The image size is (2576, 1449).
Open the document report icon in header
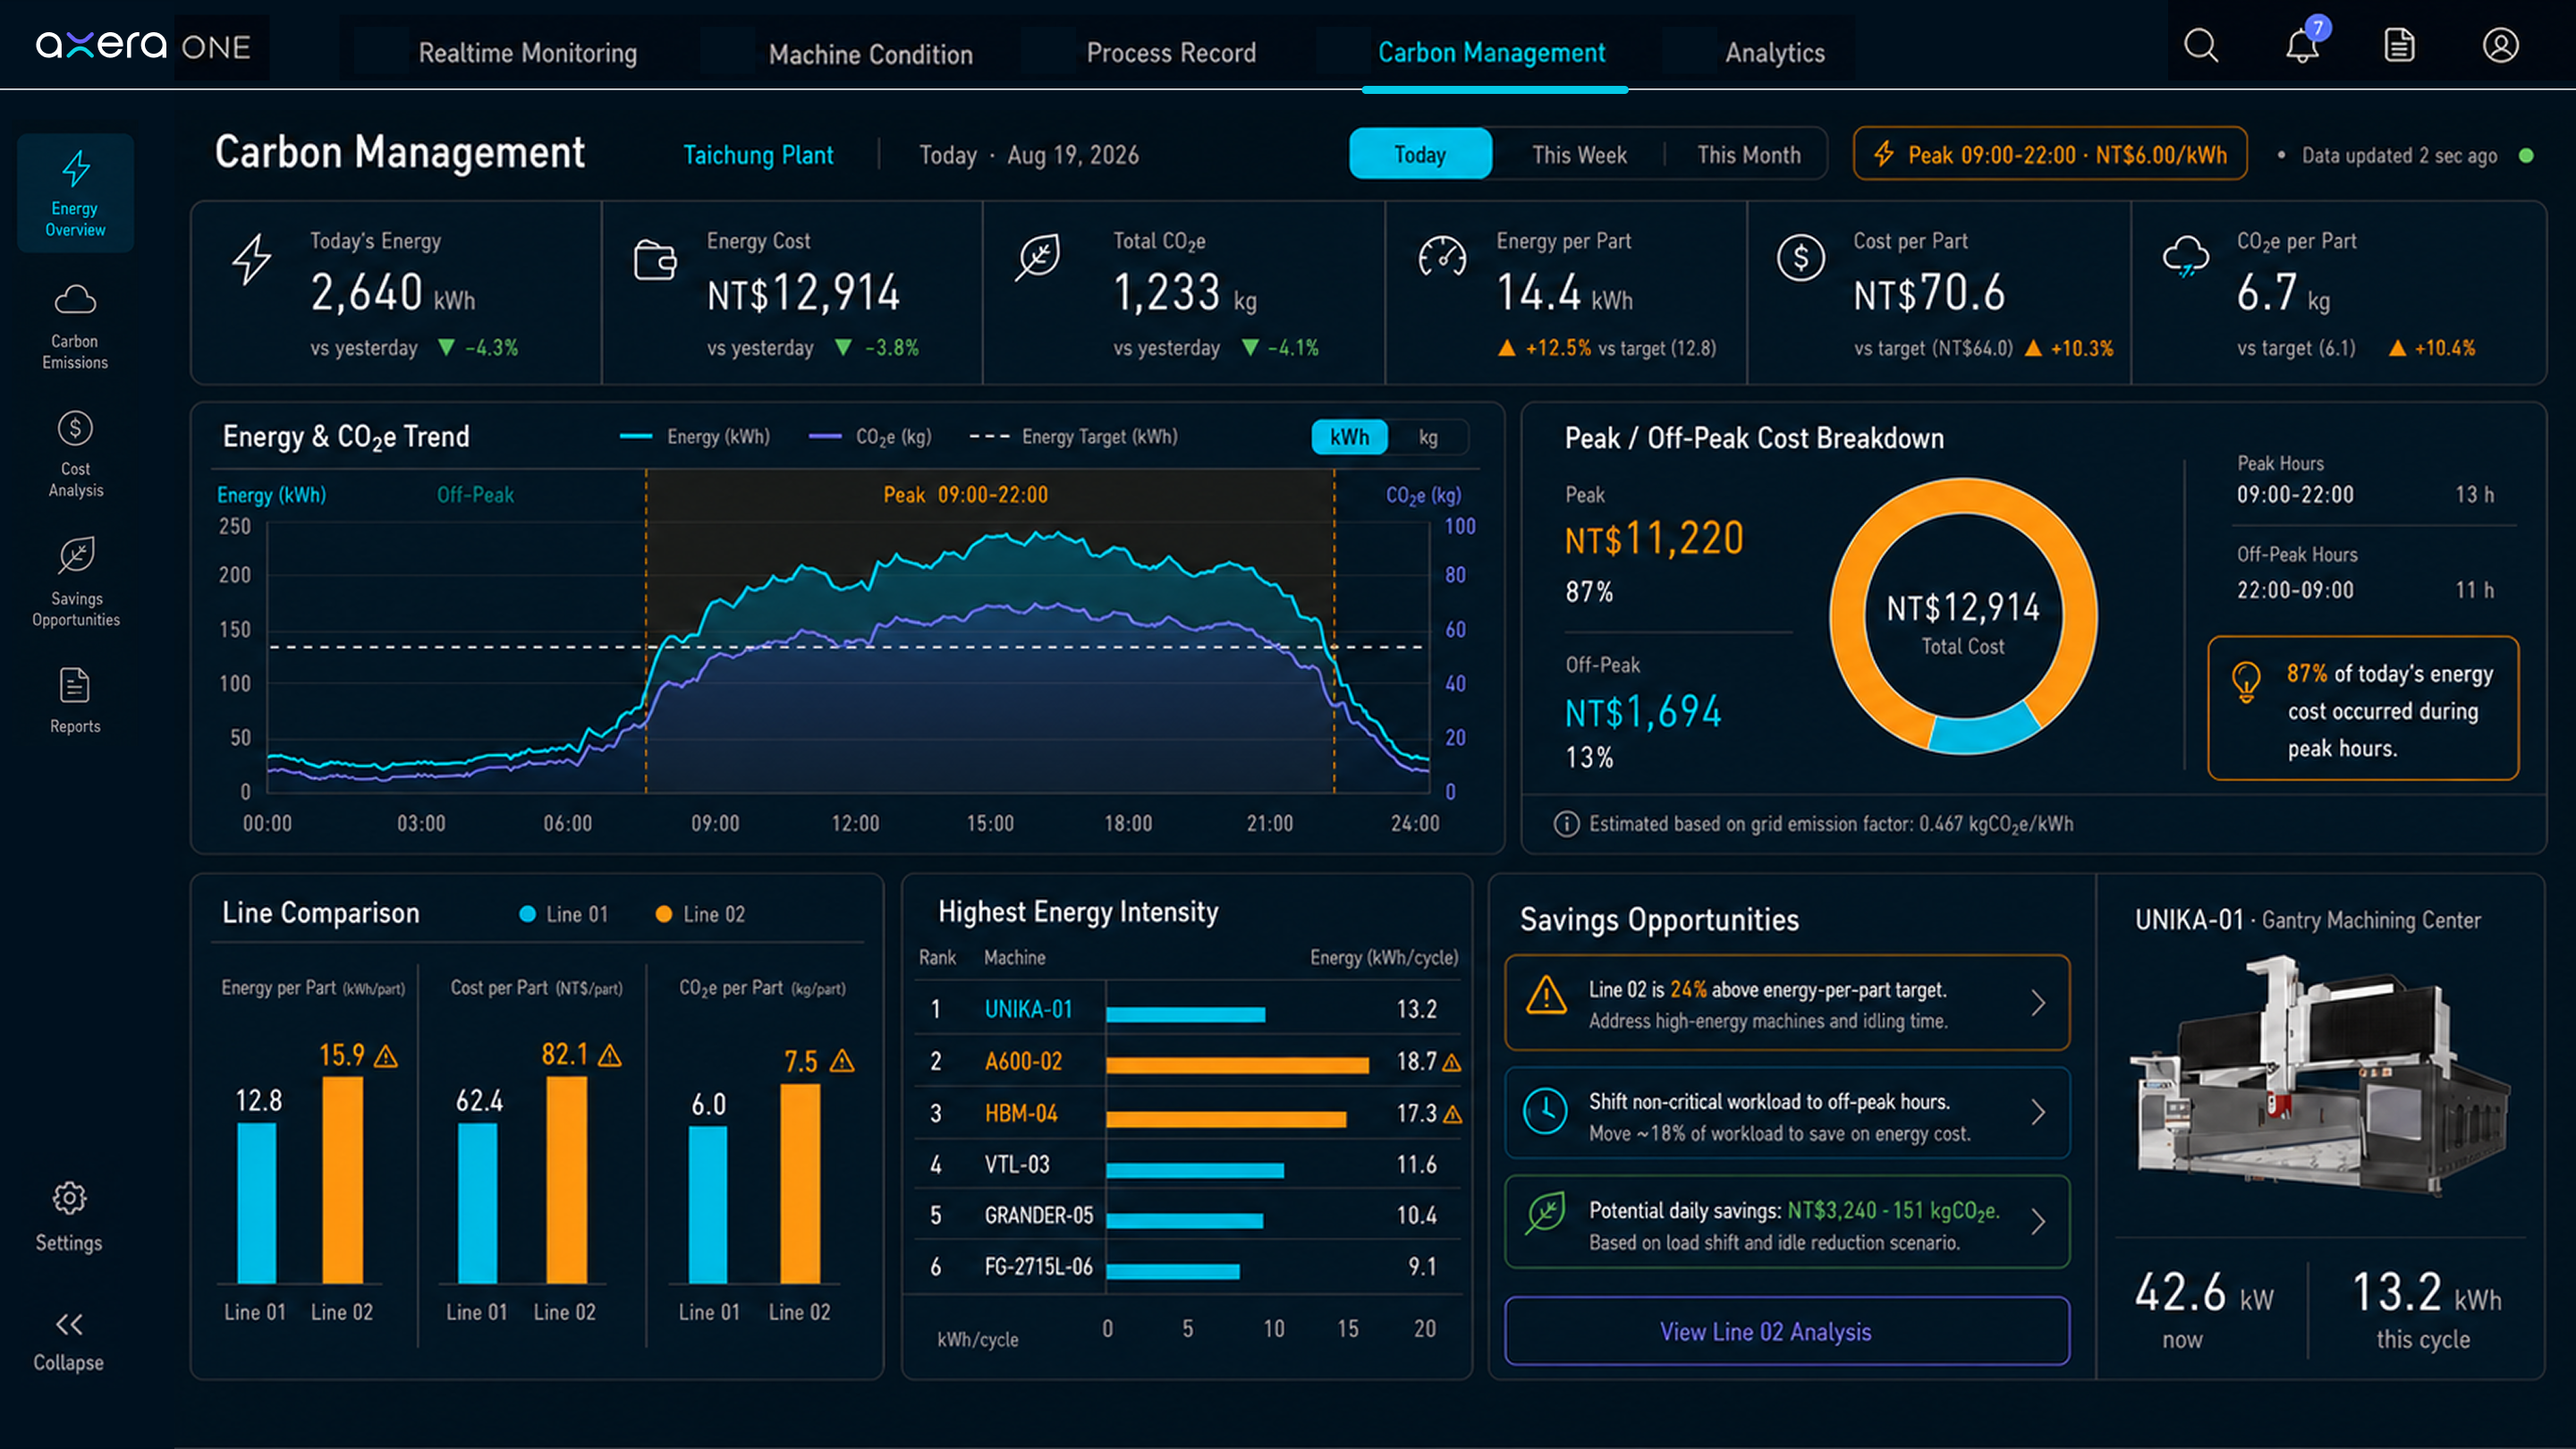click(2399, 46)
